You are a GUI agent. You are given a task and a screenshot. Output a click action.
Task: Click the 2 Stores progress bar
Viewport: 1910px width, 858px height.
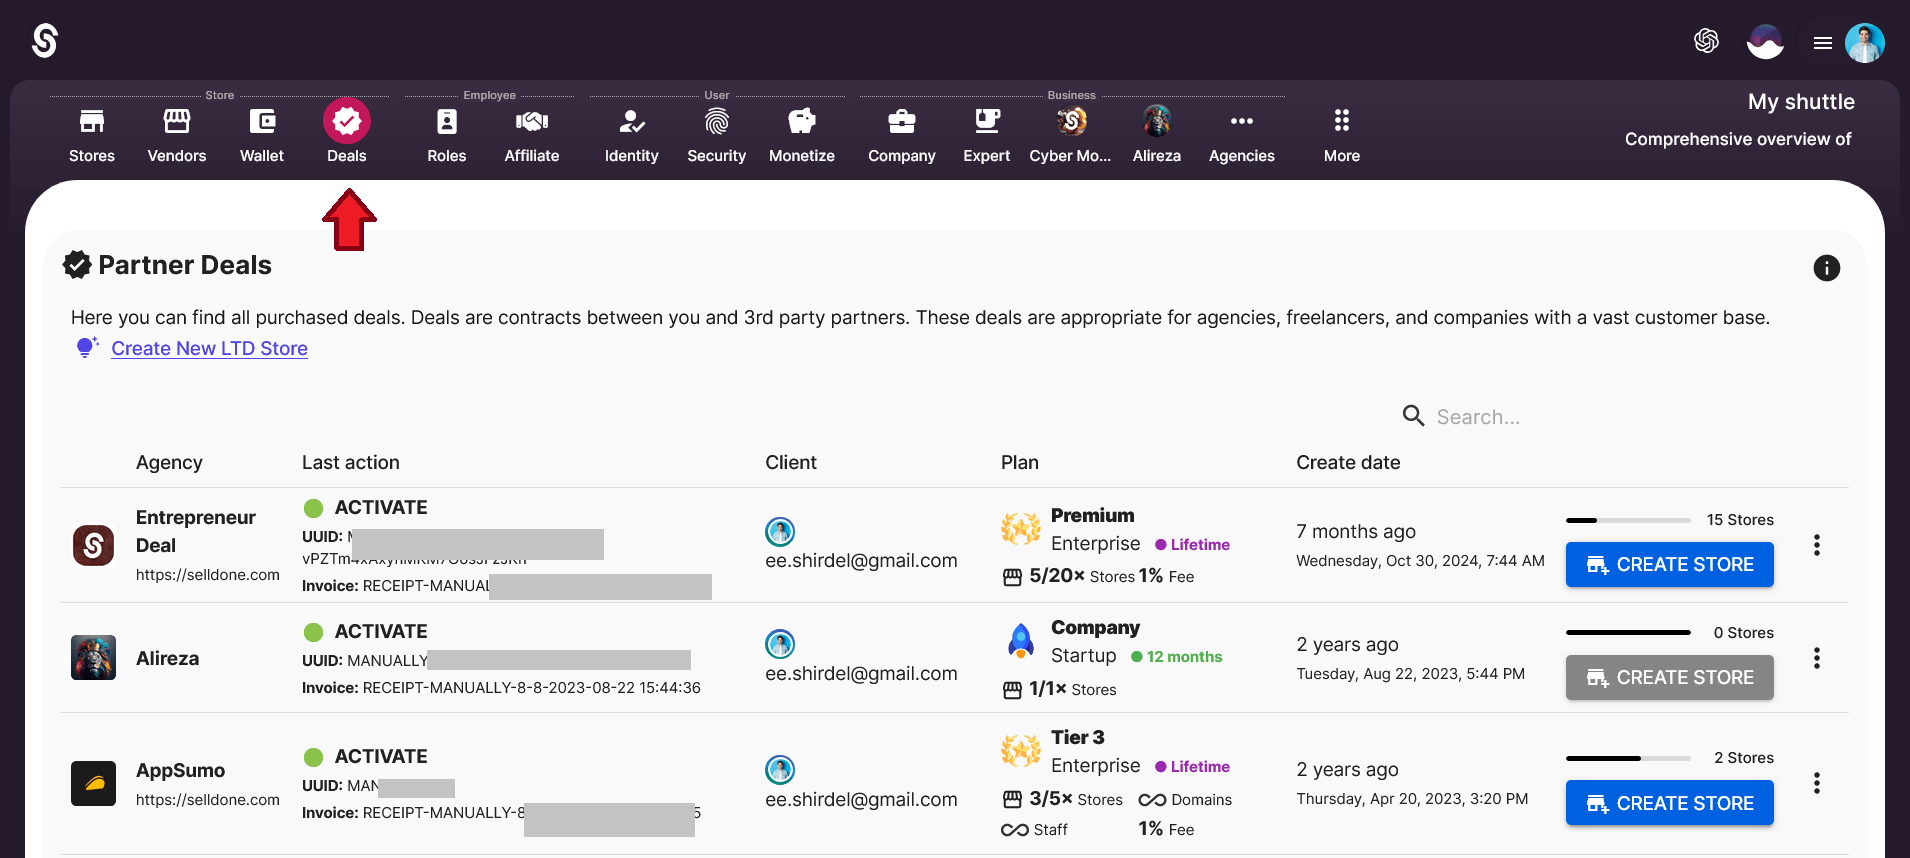[x=1628, y=758]
